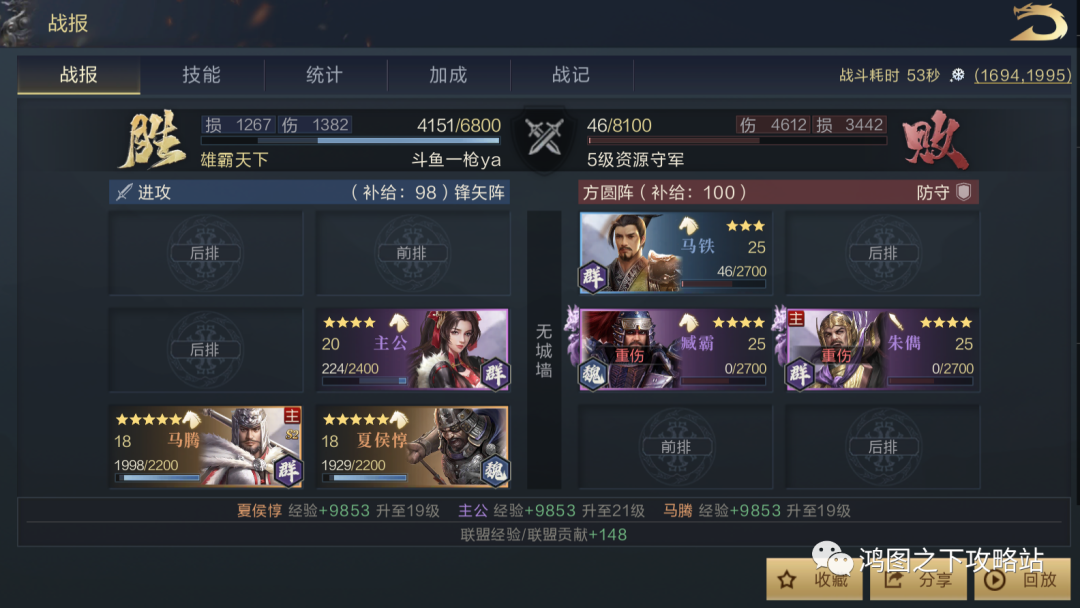Viewport: 1080px width, 608px height.
Task: Click the crossed swords battle icon
Action: tap(544, 136)
